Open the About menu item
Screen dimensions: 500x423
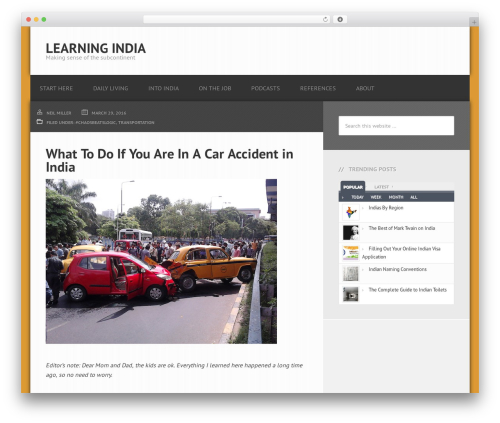coord(365,88)
